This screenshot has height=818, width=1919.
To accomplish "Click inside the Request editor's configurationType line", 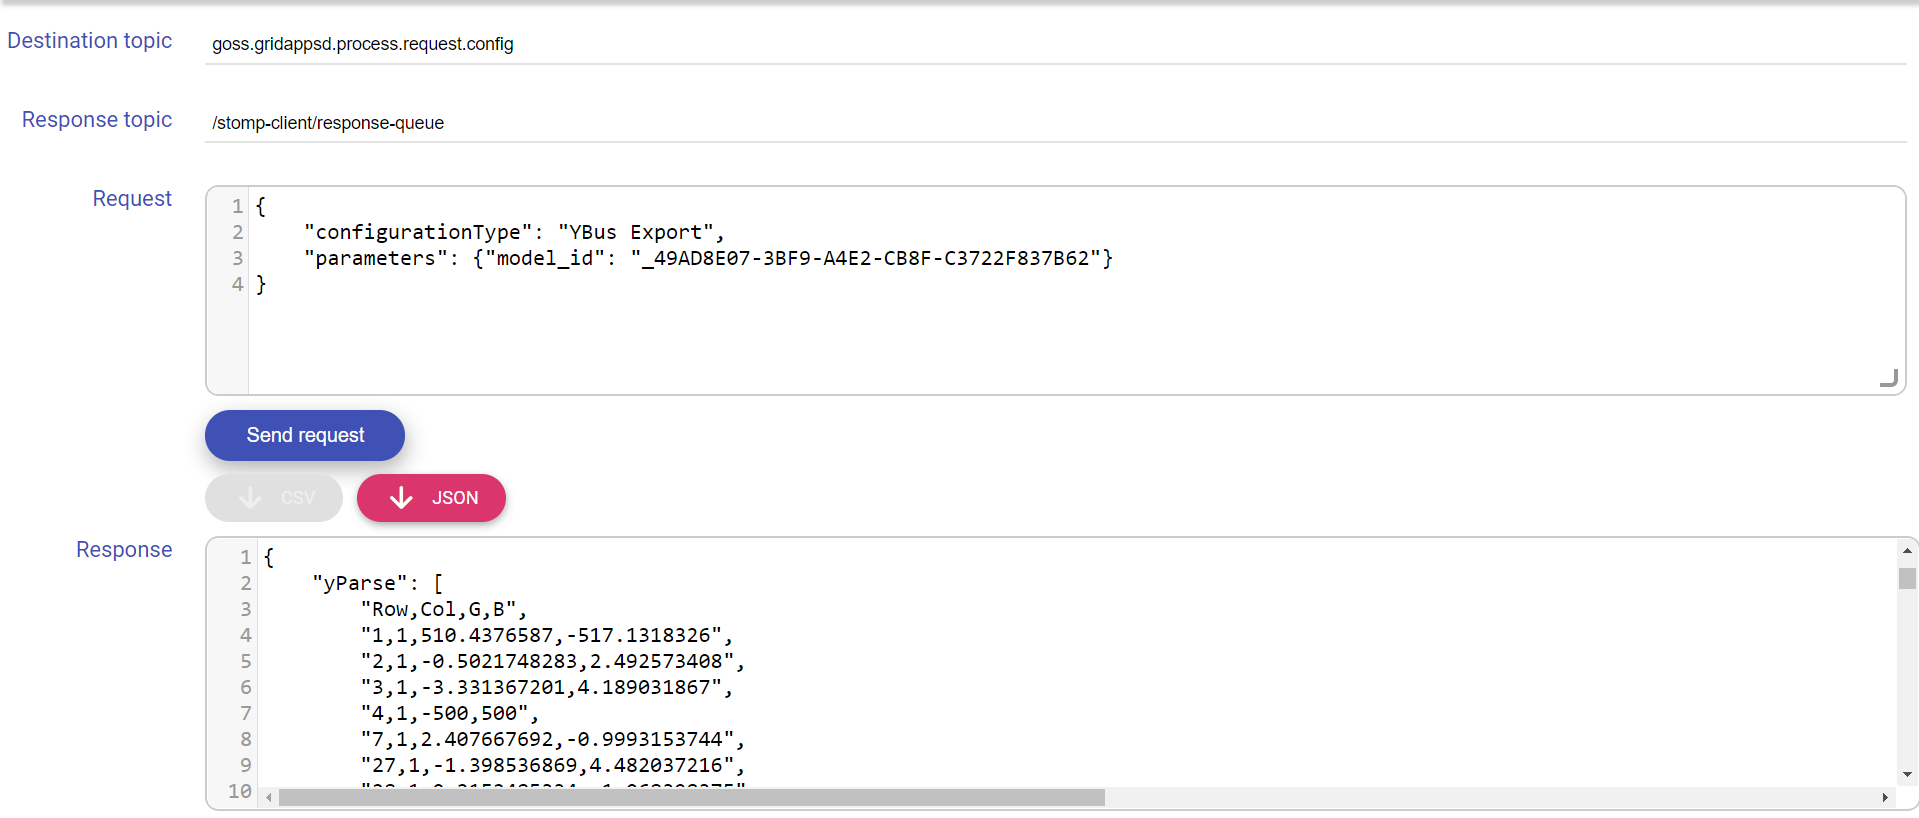I will click(514, 232).
